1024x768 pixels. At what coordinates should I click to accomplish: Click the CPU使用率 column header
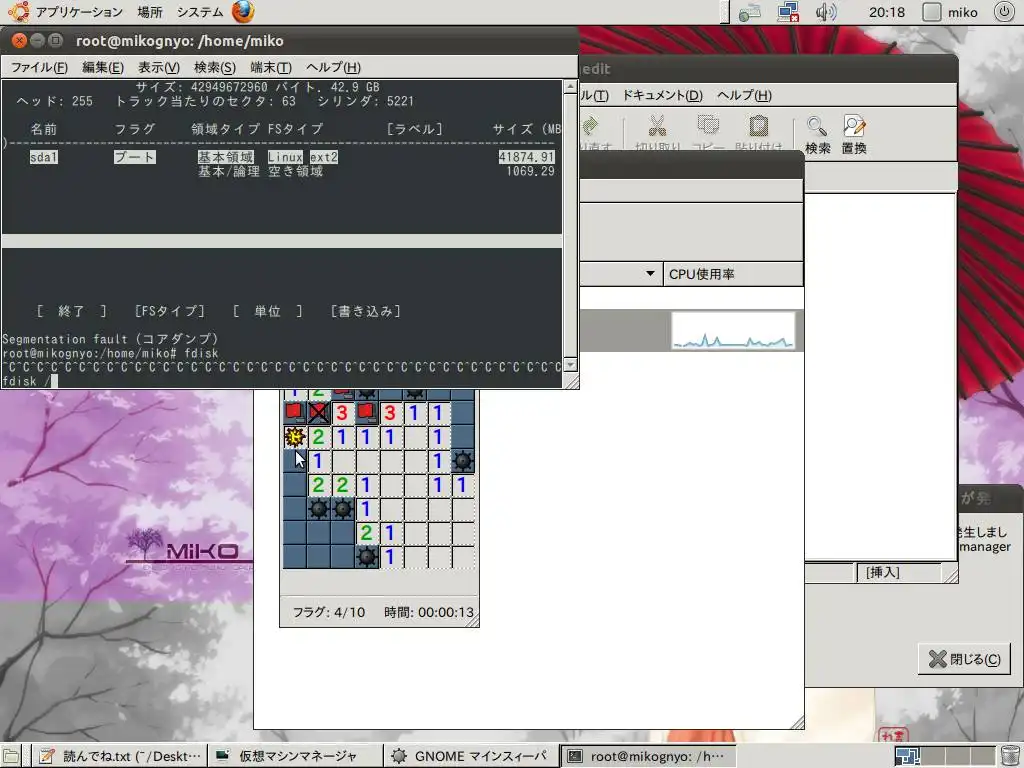(x=733, y=274)
